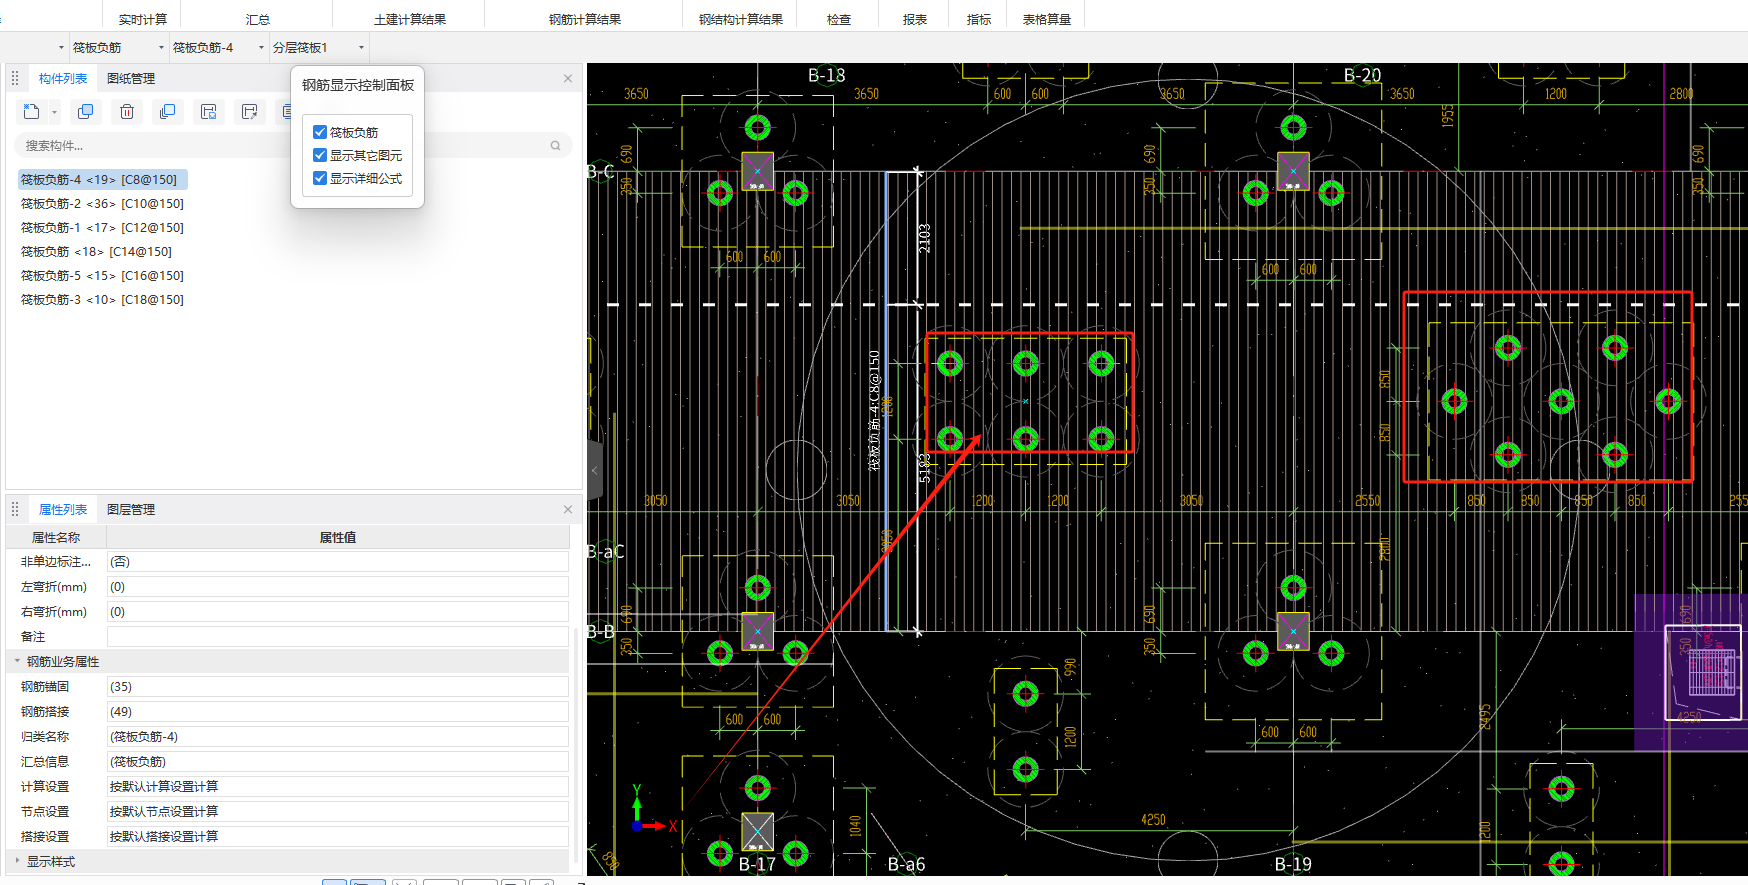Click the extract component archive icon
This screenshot has height=885, width=1748.
tap(250, 112)
